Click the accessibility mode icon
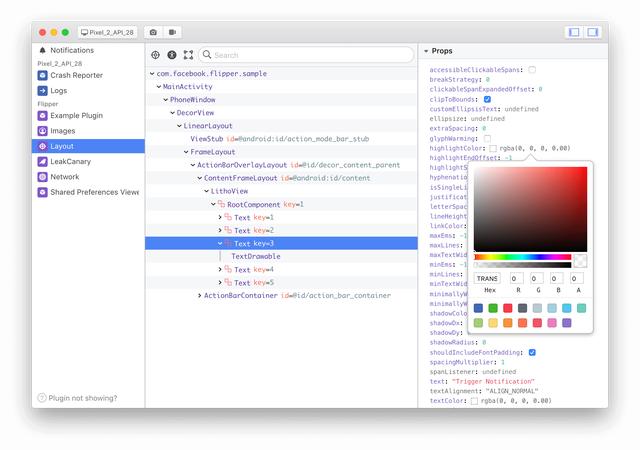This screenshot has height=450, width=640. pos(172,55)
